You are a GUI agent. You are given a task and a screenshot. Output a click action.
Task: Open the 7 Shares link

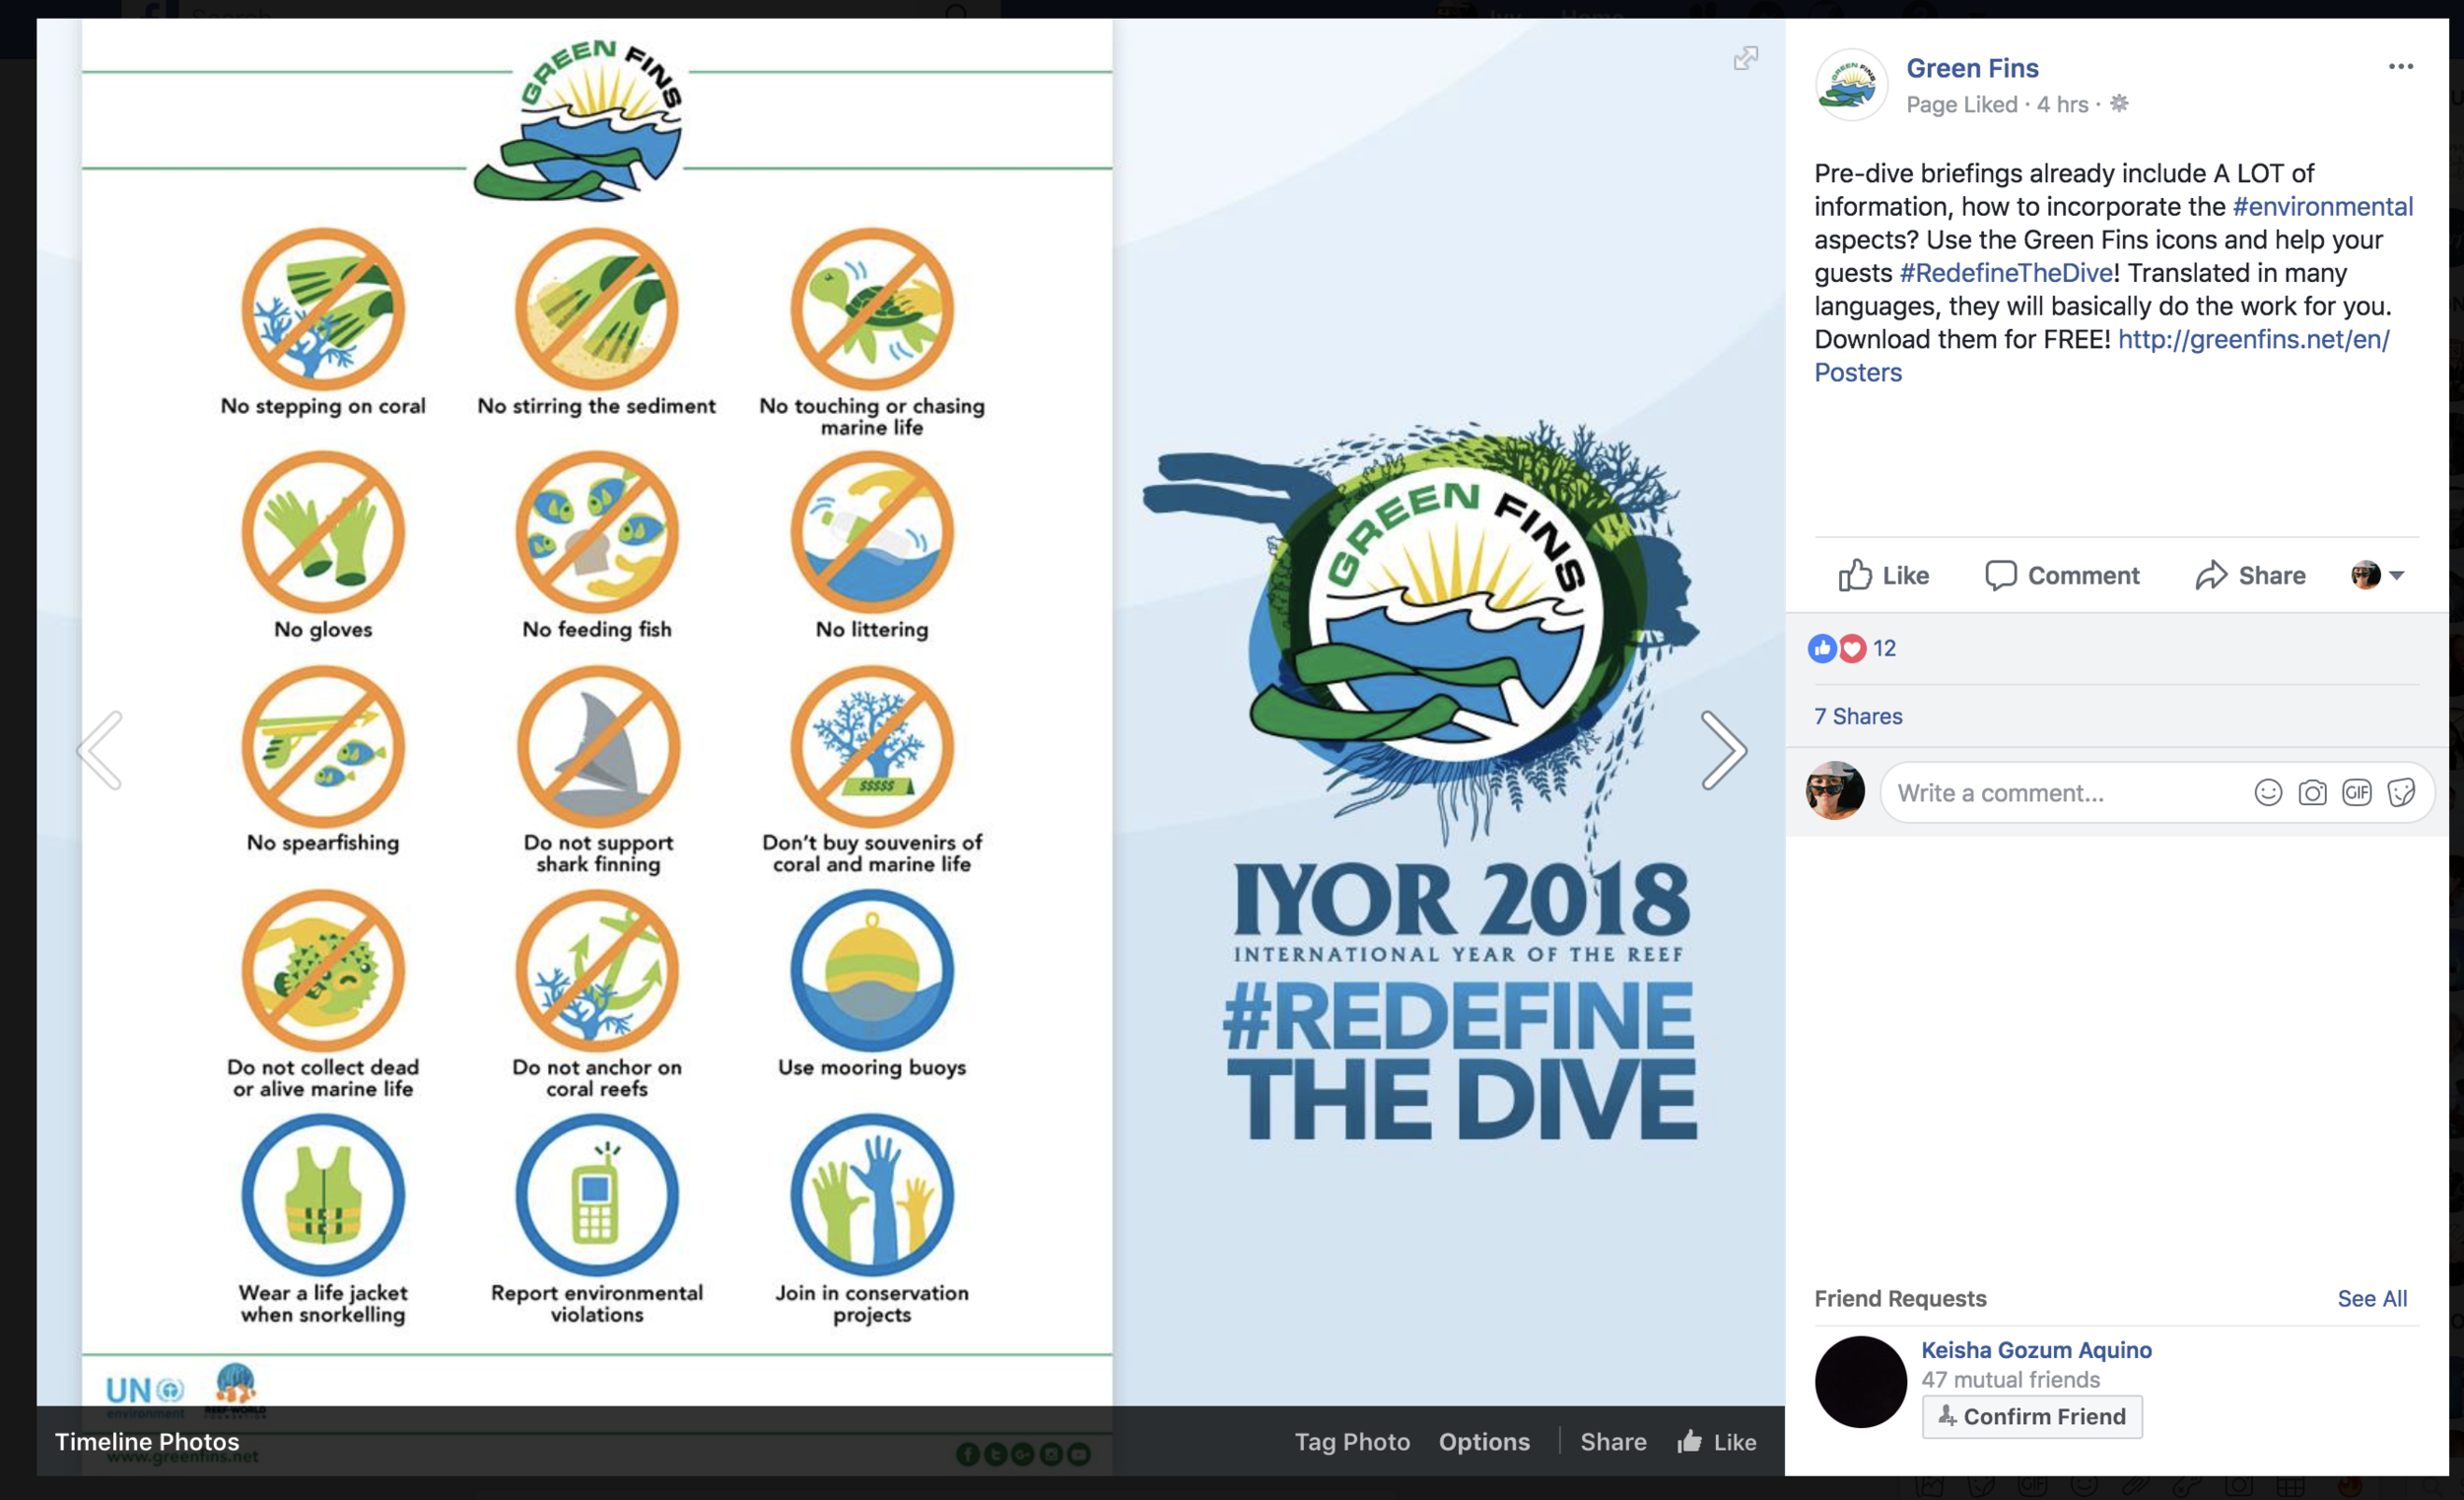coord(1858,716)
